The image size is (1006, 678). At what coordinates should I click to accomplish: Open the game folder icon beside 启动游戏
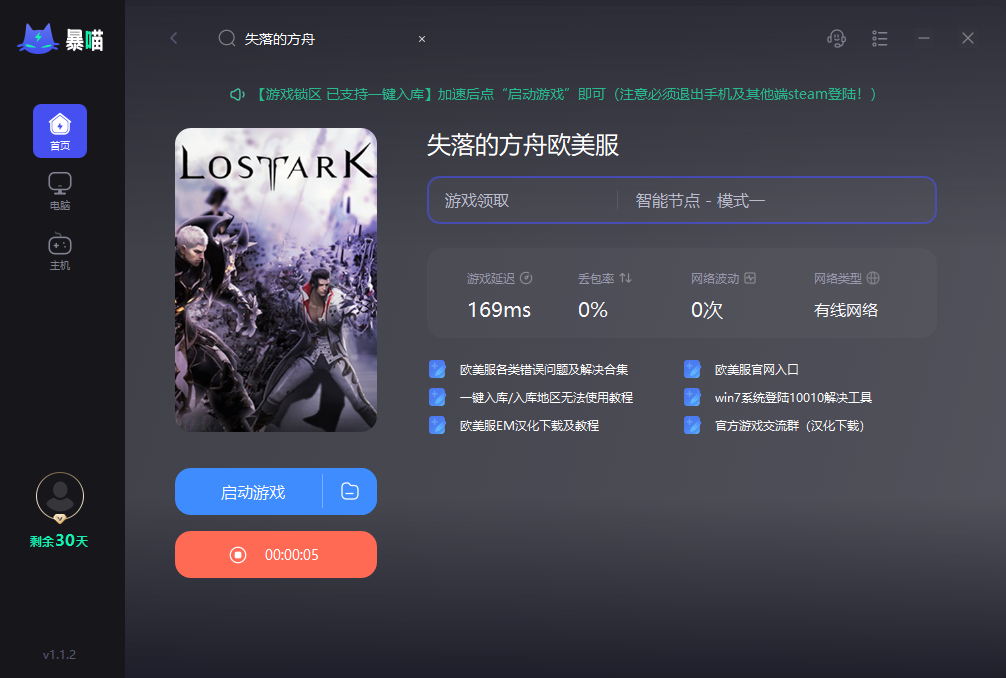[x=350, y=491]
